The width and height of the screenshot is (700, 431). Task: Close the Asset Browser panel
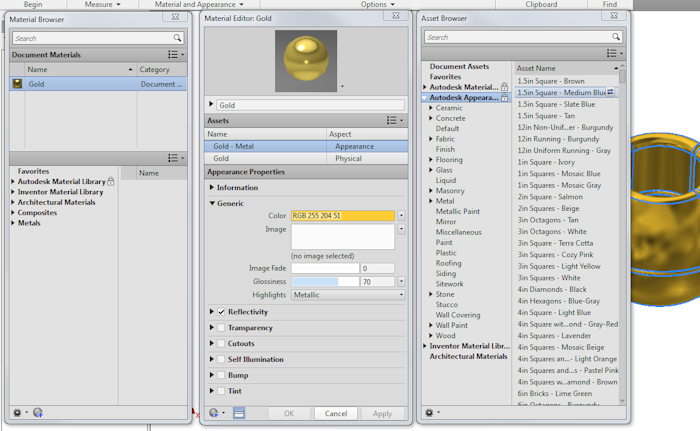tap(614, 16)
